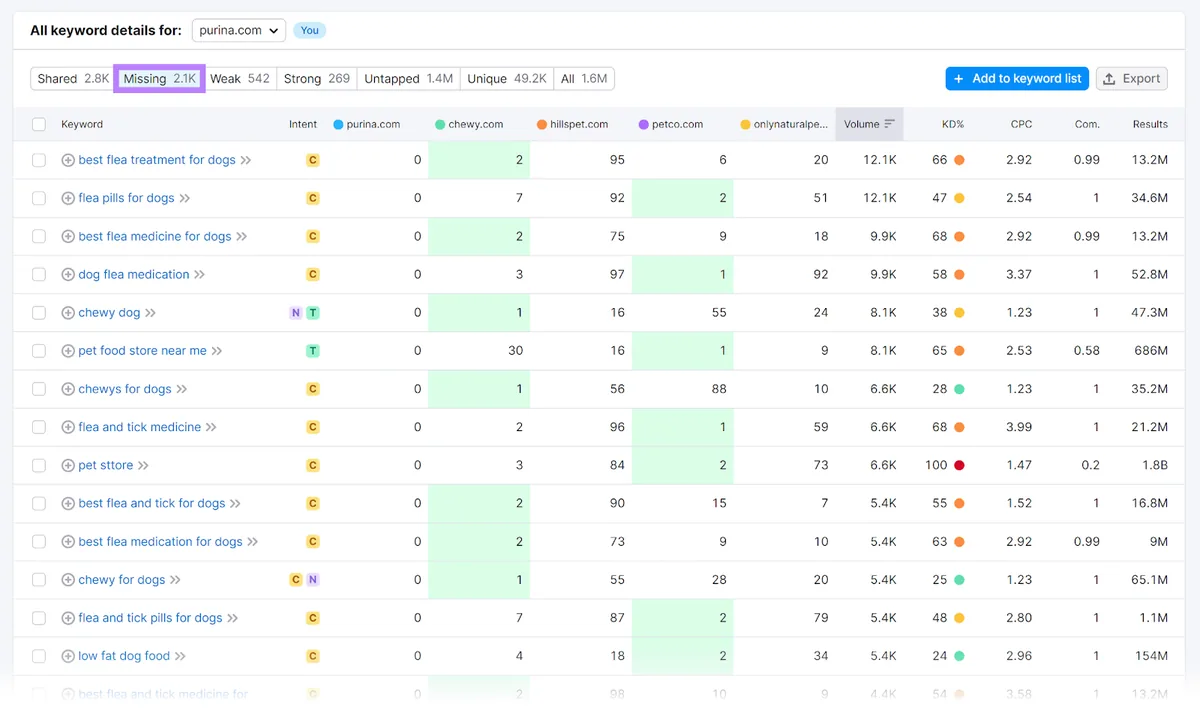Click the petco.com position cell for 'dog flea medication'
Image resolution: width=1200 pixels, height=710 pixels.
683,275
